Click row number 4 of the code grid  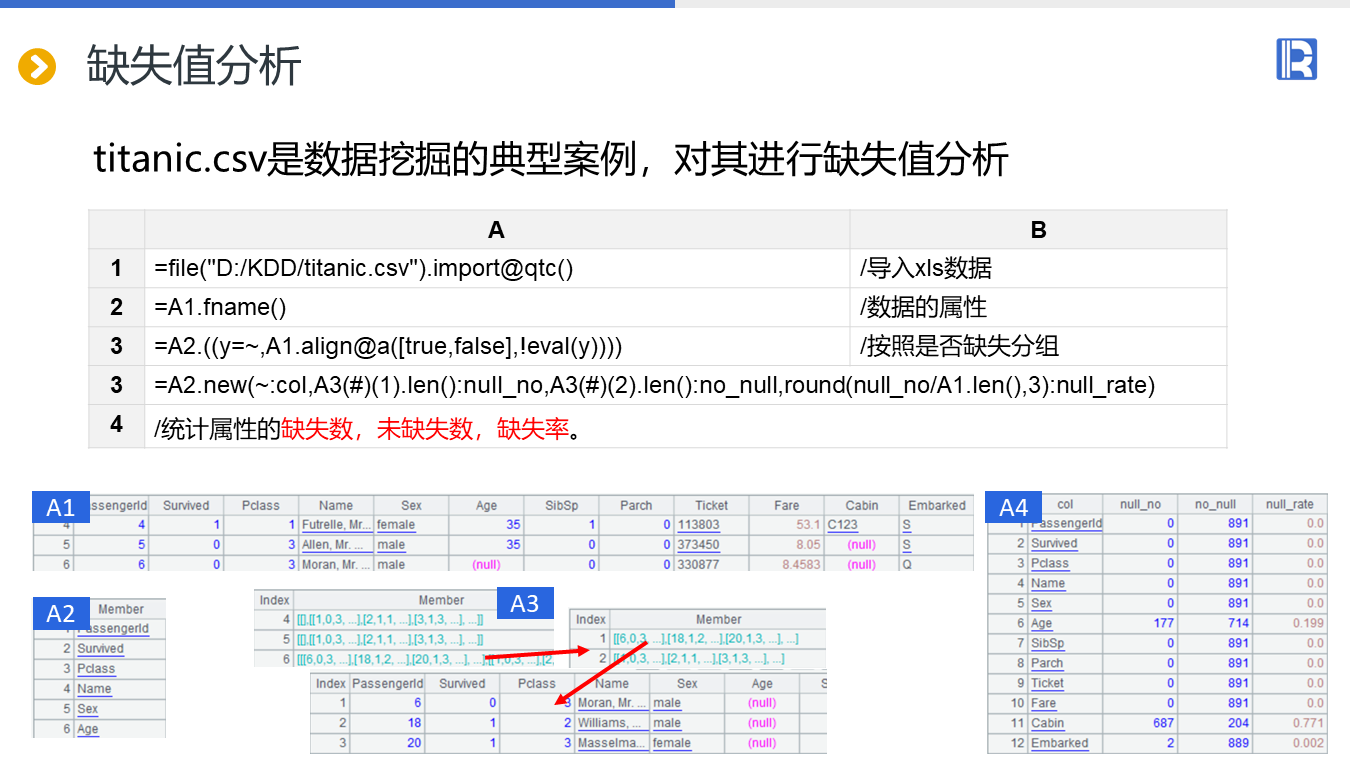(x=117, y=424)
